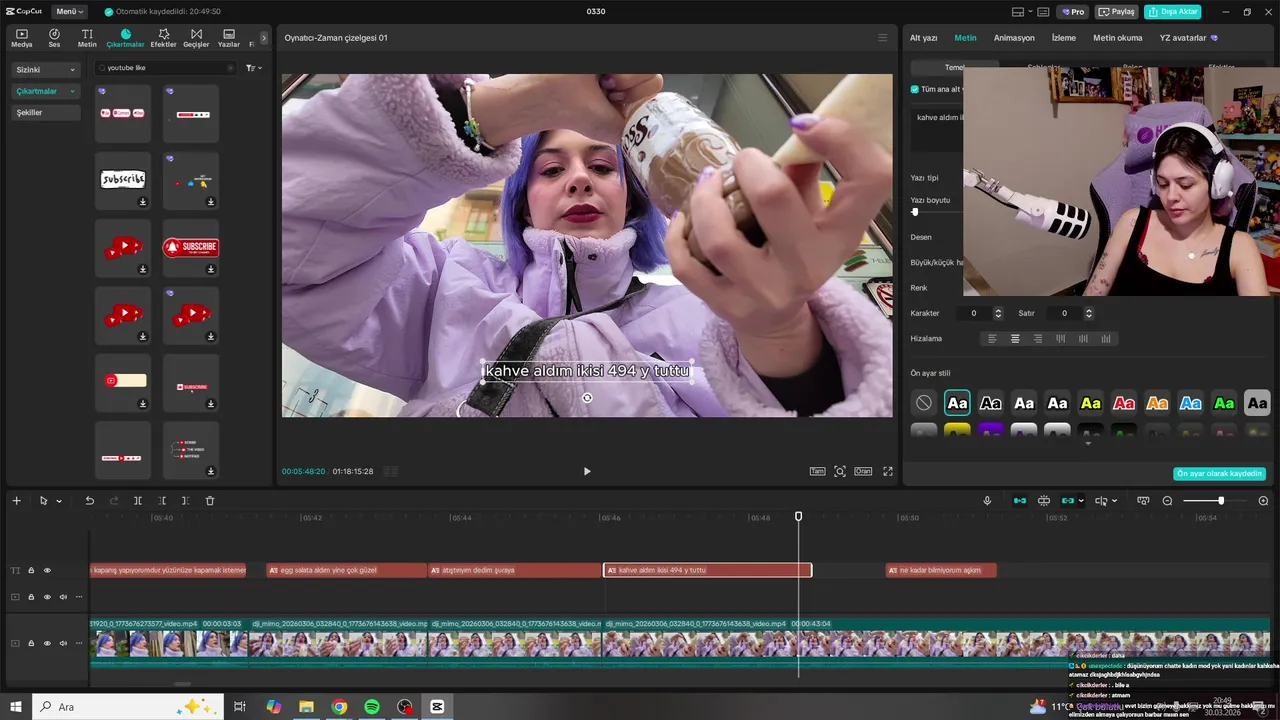1280x720 pixels.
Task: Toggle the Tüm ana alt yazı checkbox
Action: click(915, 89)
